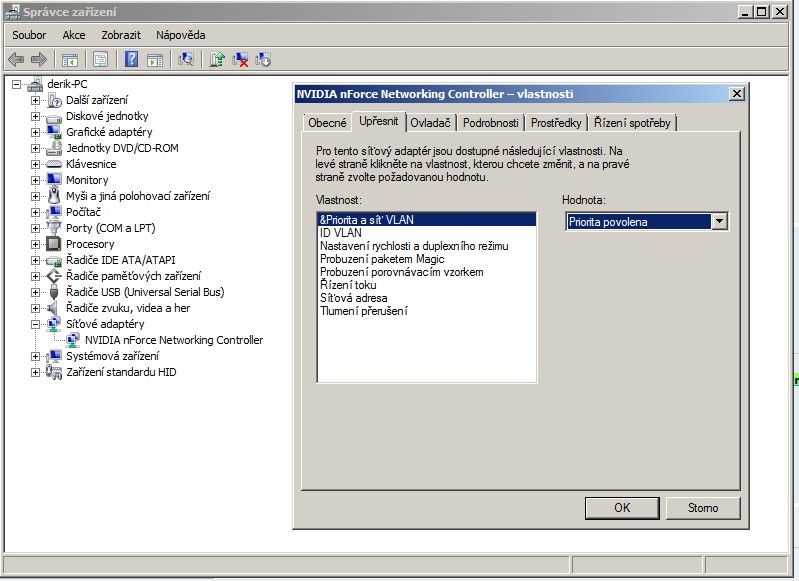Toggle the console tree toolbar icon

[70, 60]
